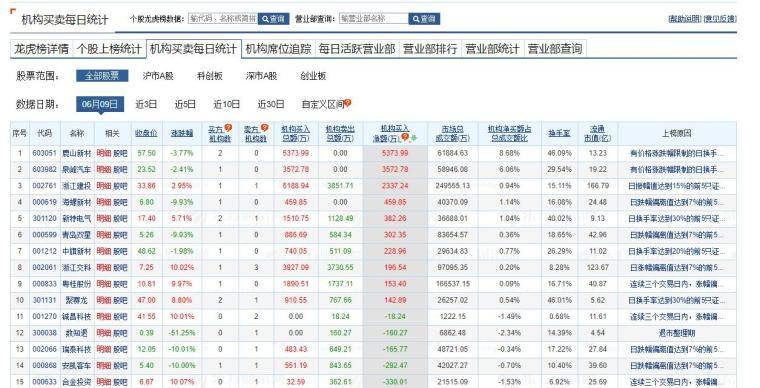Viewport: 760px width, 388px height.
Task: Open 明细 for row 000599
Action: coord(104,235)
